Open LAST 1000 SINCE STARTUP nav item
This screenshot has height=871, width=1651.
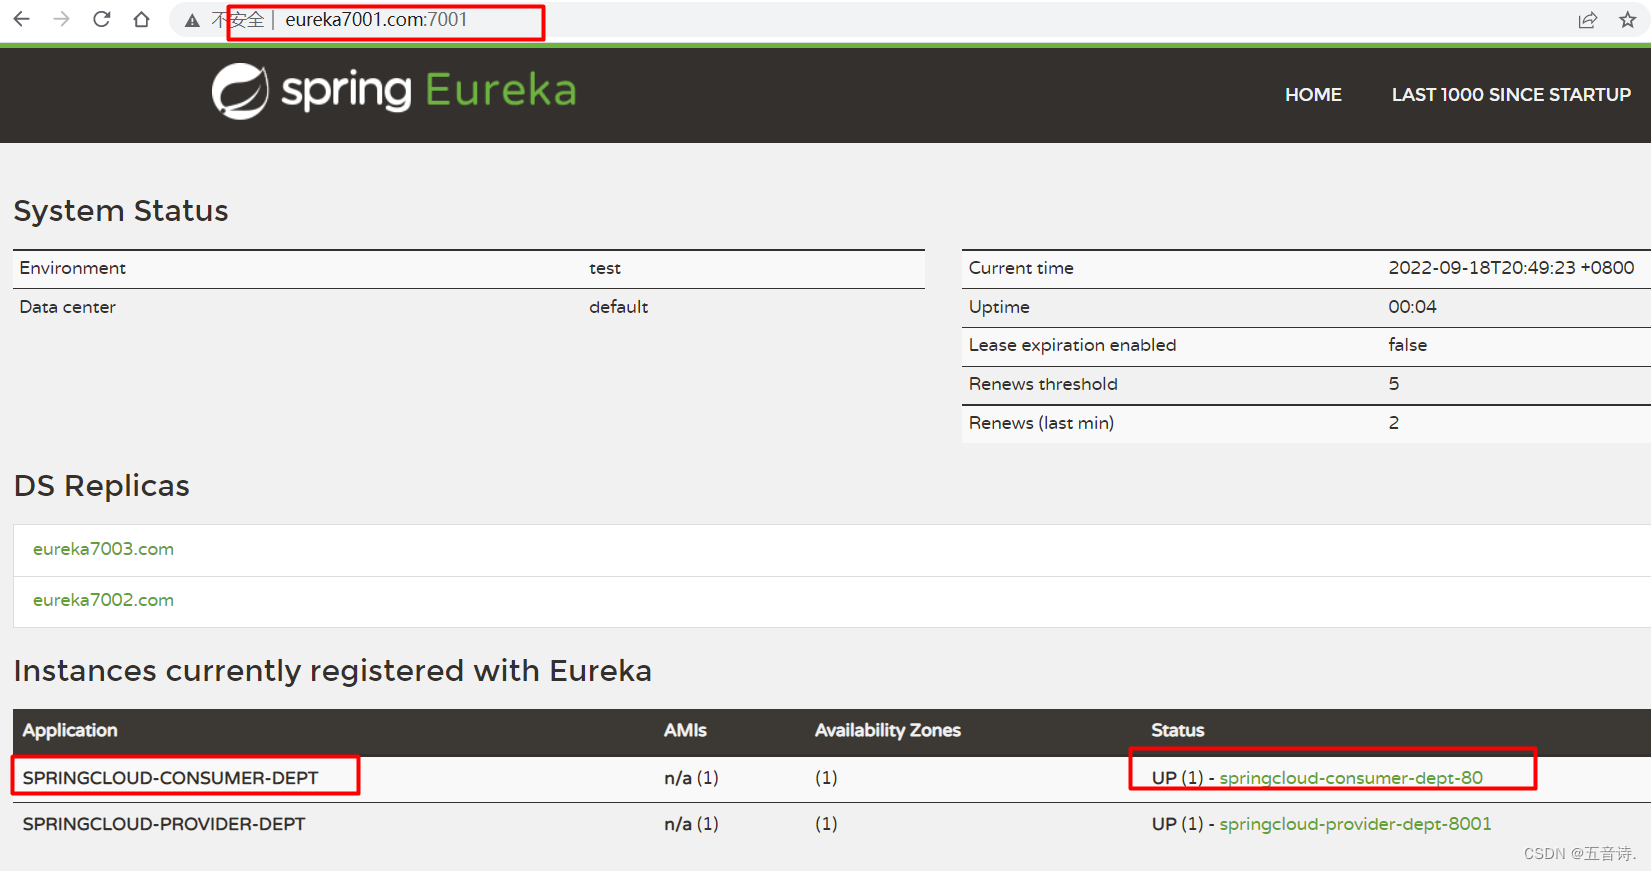pos(1511,95)
